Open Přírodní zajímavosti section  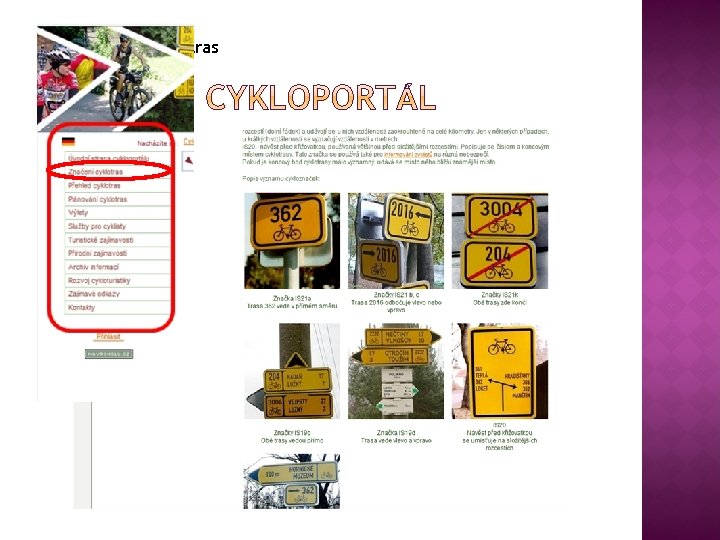(117, 253)
